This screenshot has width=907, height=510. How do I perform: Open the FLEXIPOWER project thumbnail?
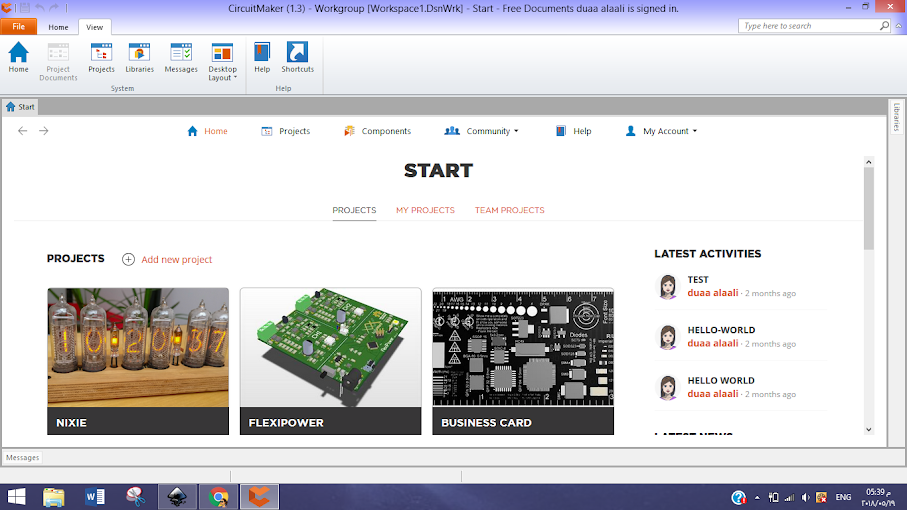(331, 361)
